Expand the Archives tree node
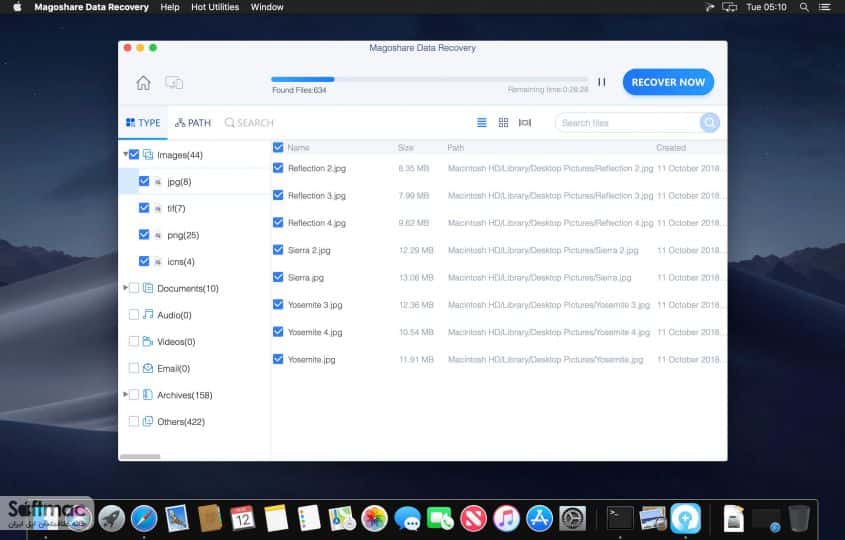 (125, 394)
